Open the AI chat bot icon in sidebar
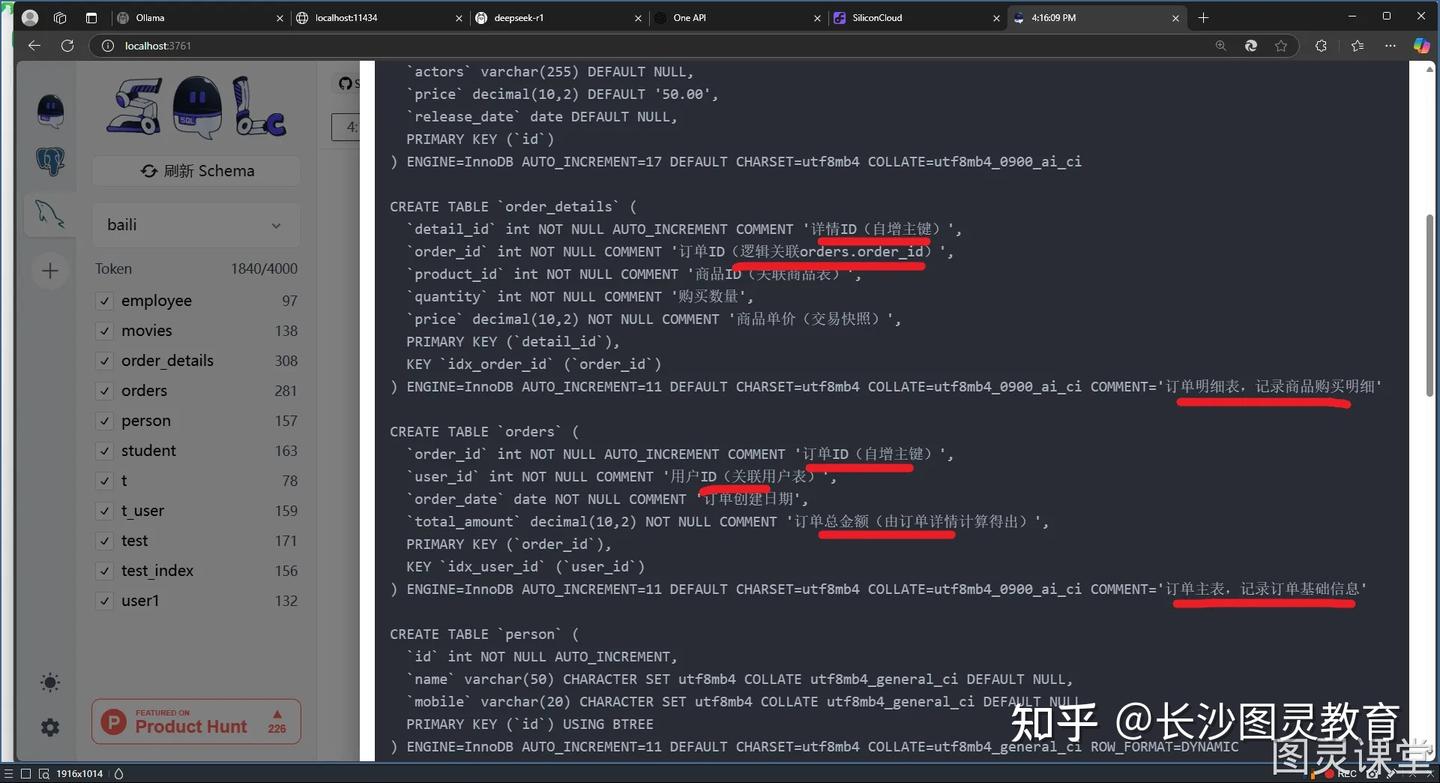This screenshot has width=1440, height=783. [x=50, y=110]
